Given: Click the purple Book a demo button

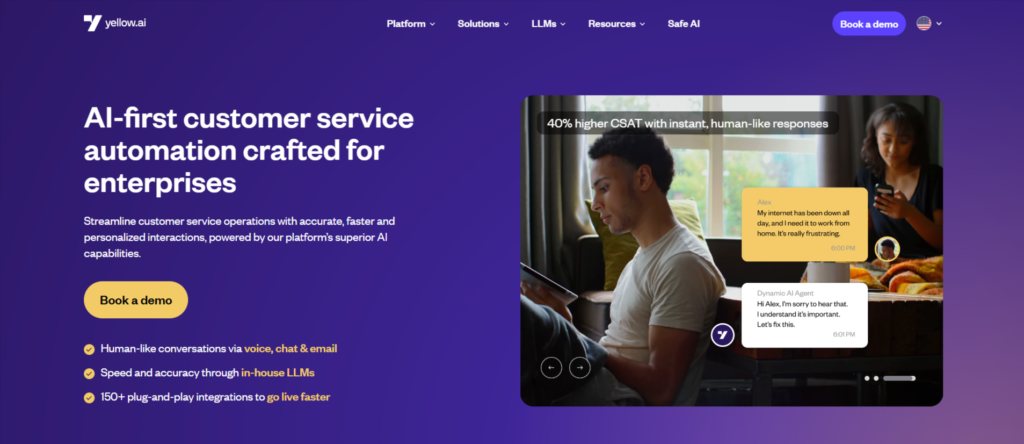Looking at the screenshot, I should [869, 24].
